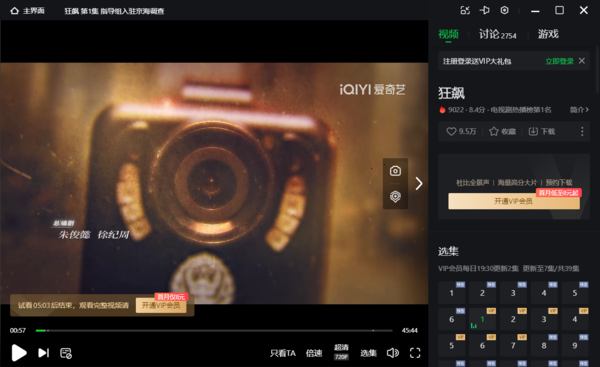Click the 开通VIP会员 button in sidebar

click(514, 201)
